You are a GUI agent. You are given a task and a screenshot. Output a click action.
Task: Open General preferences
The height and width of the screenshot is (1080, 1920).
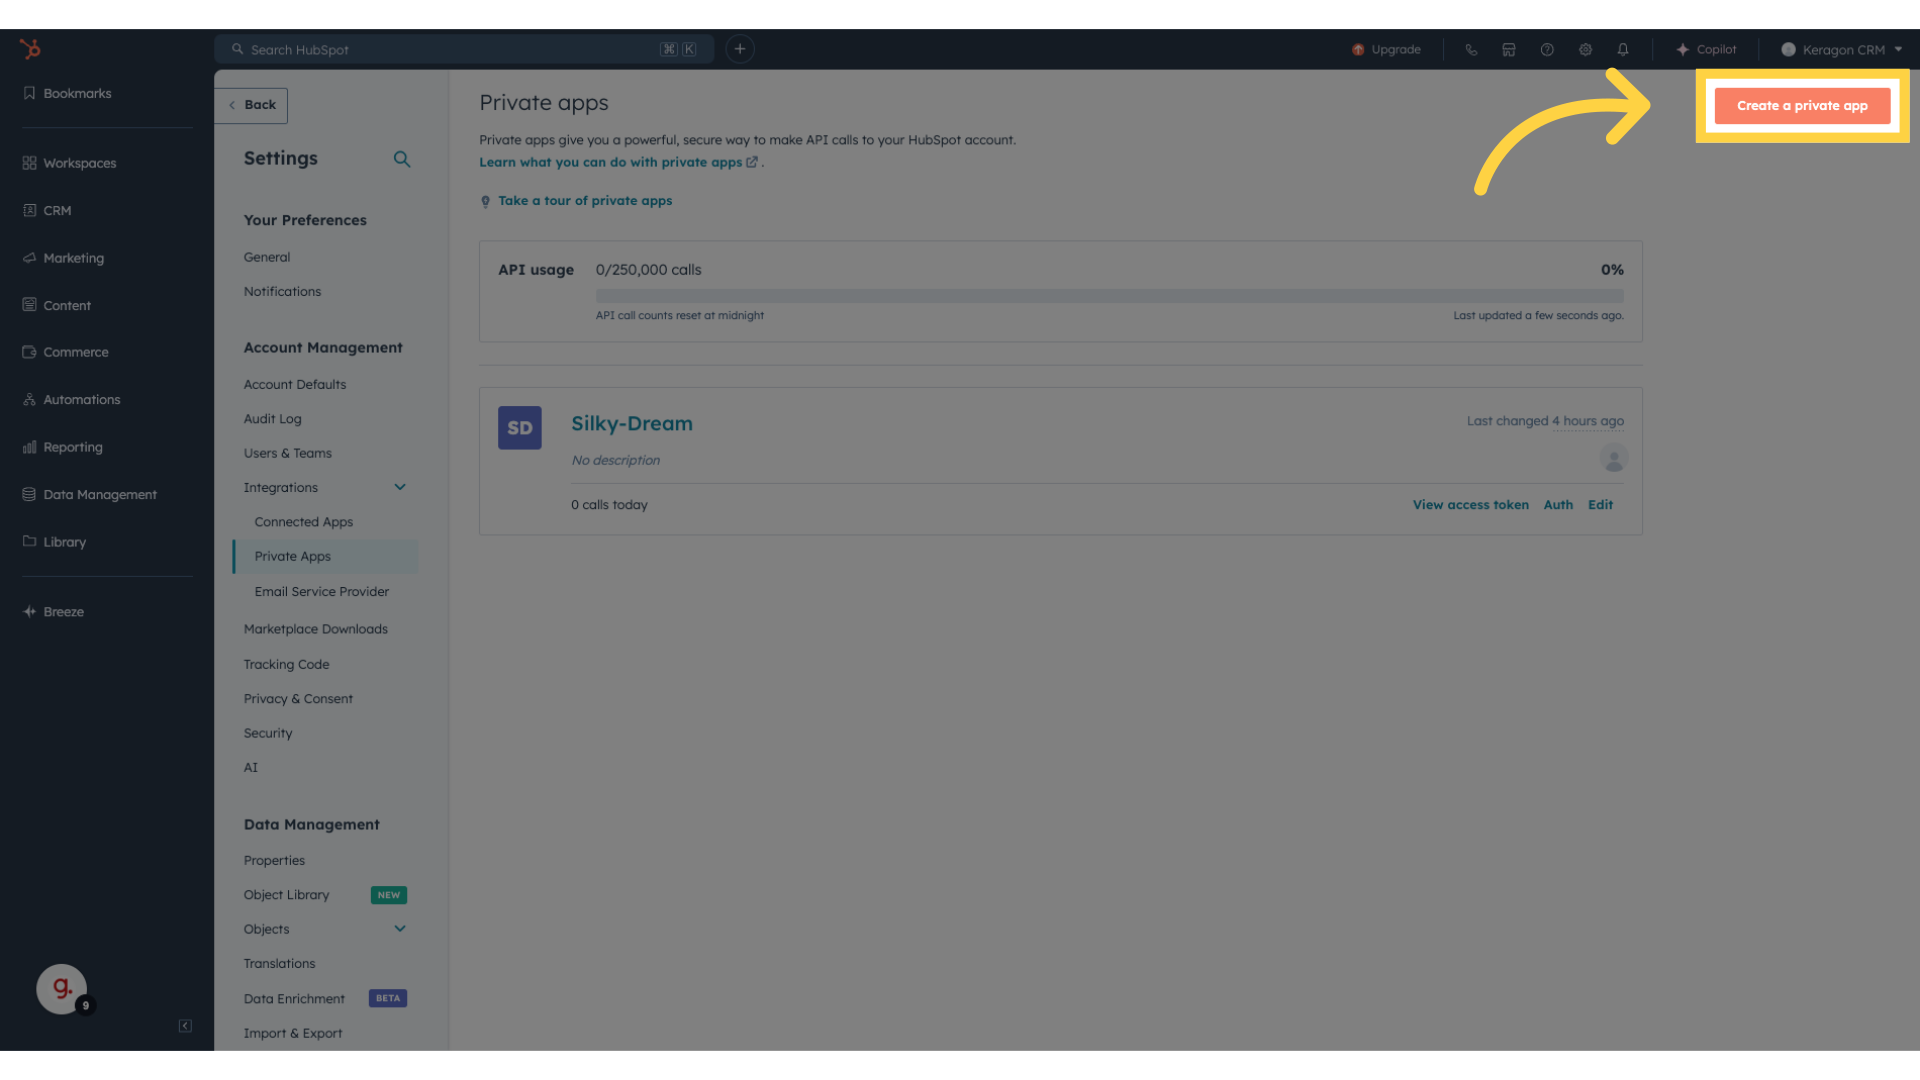click(267, 257)
